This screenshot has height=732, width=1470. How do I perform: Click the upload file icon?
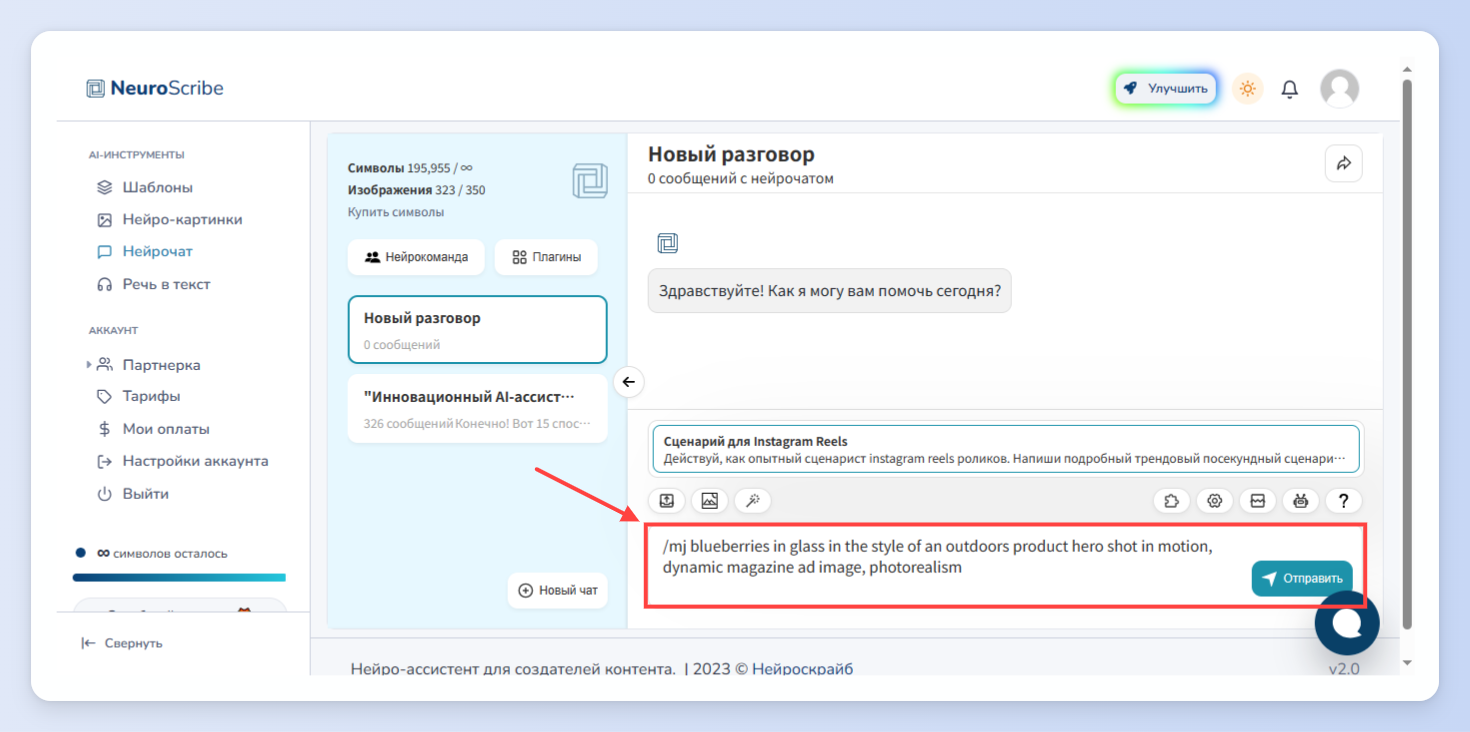[x=667, y=501]
